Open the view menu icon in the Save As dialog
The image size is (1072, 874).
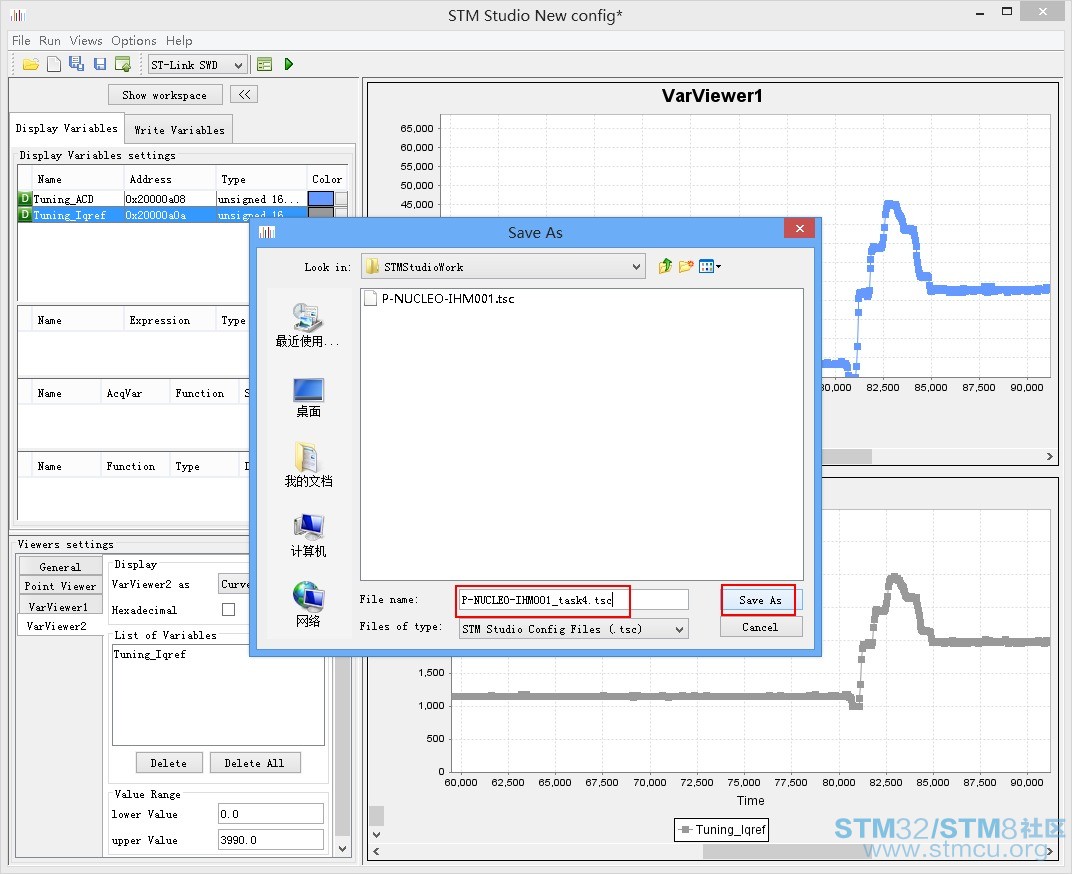(709, 266)
